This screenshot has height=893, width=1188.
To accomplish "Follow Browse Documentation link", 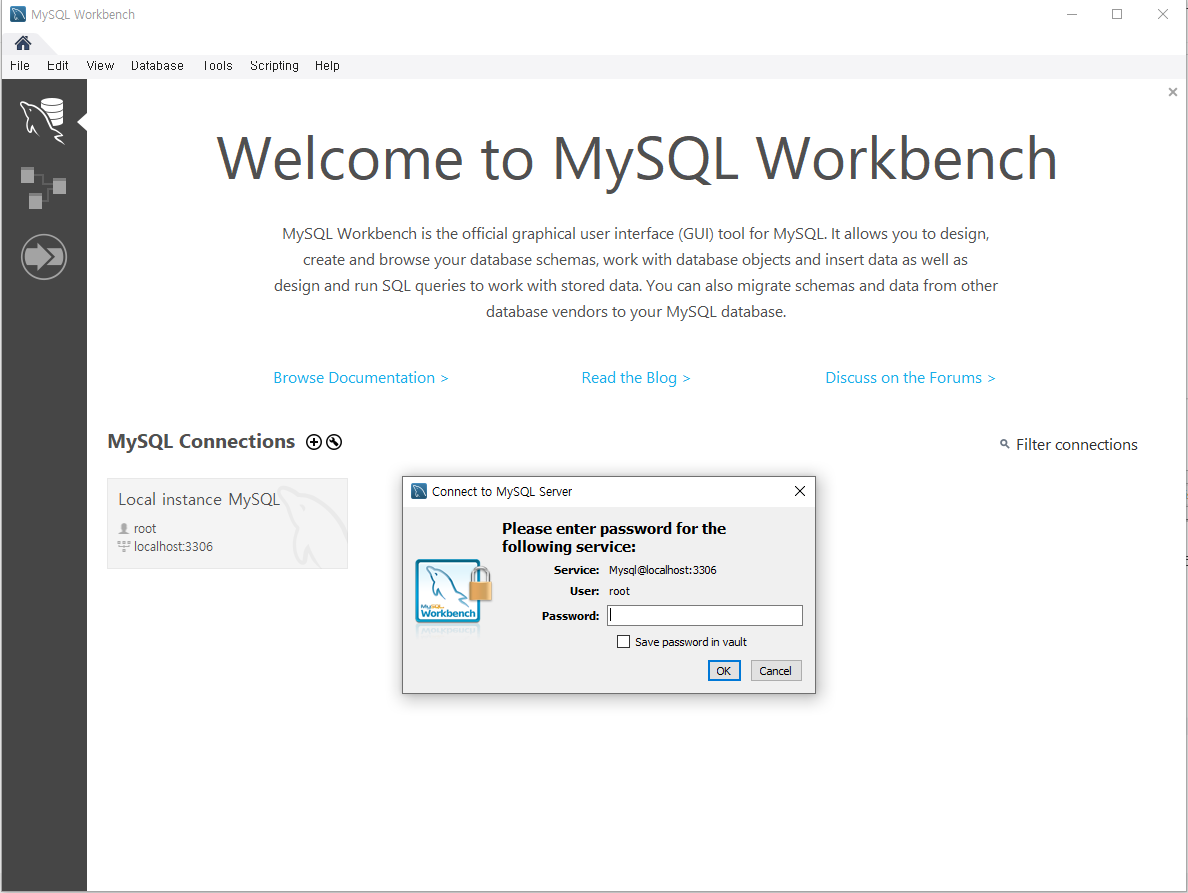I will pyautogui.click(x=361, y=378).
